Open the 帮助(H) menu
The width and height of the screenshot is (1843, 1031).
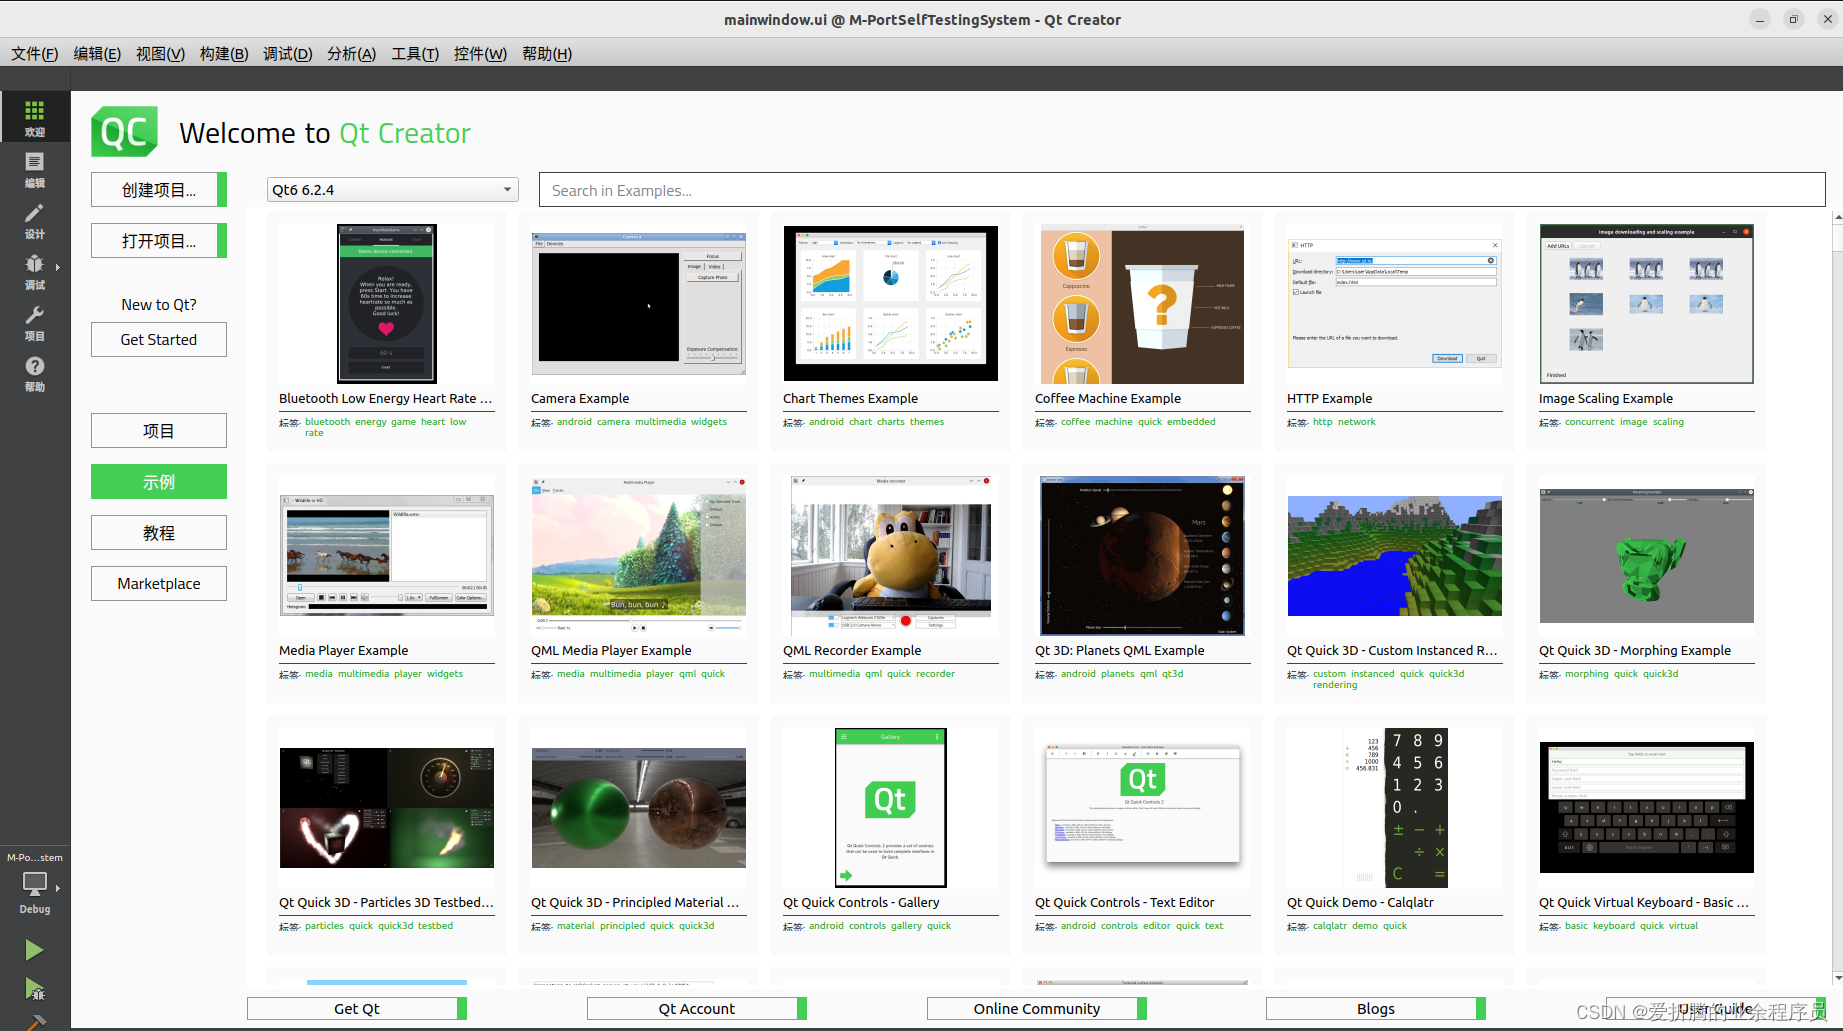pyautogui.click(x=547, y=54)
